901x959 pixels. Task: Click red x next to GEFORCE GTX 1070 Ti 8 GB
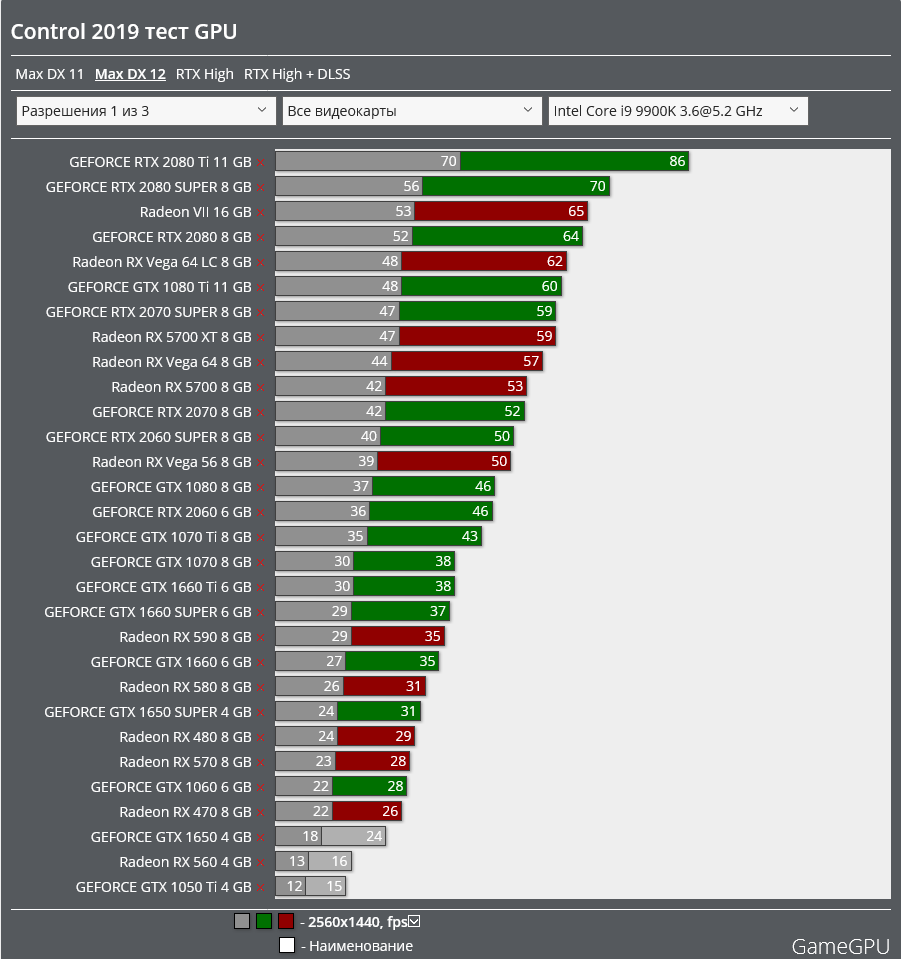click(x=261, y=538)
